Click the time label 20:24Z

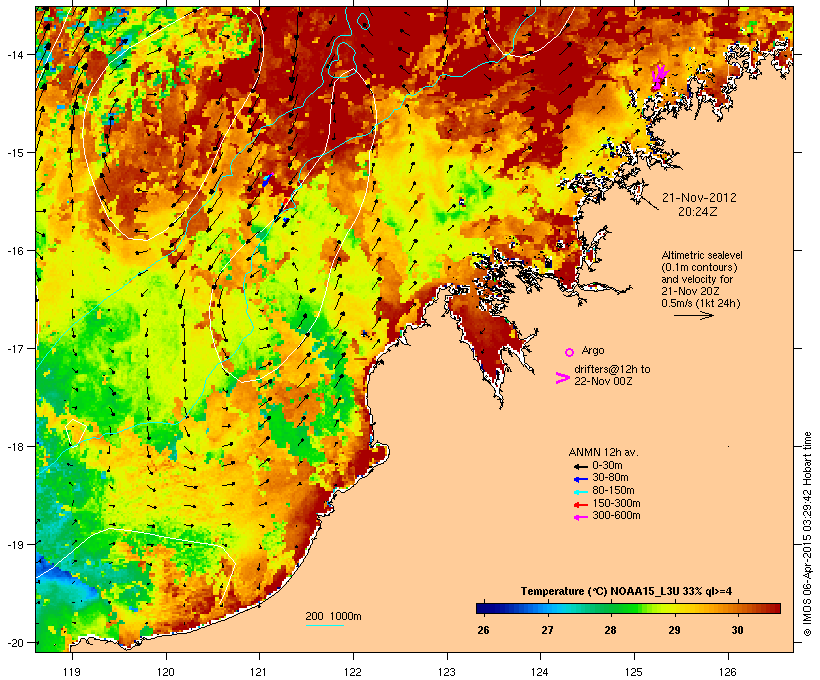[x=698, y=211]
